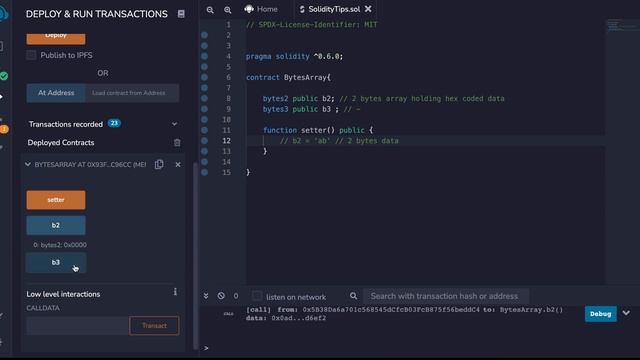The width and height of the screenshot is (640, 360).
Task: Copy the BytesArray contract address
Action: tap(159, 164)
